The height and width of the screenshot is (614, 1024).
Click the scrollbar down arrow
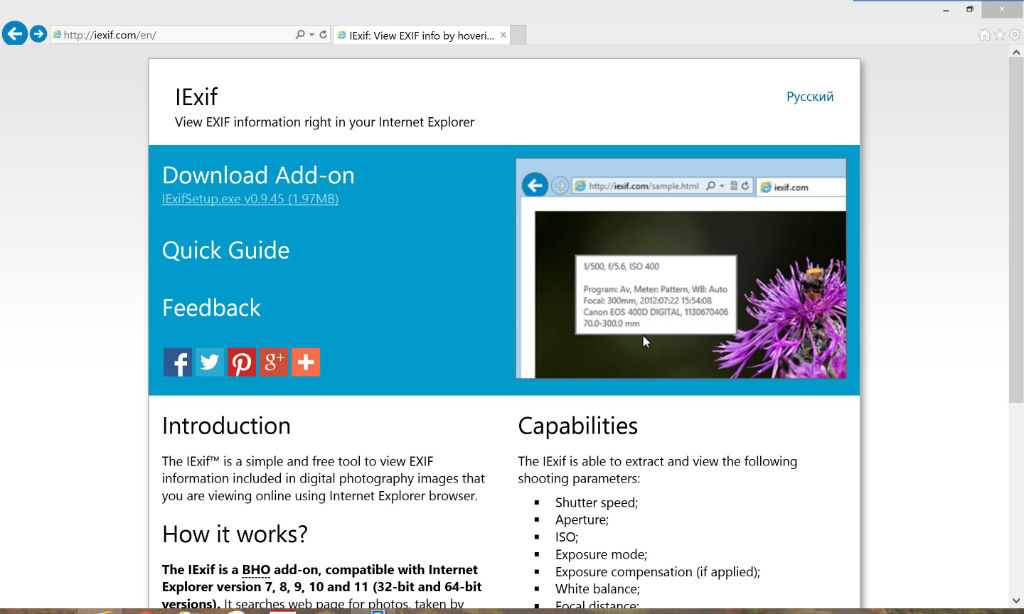1016,600
